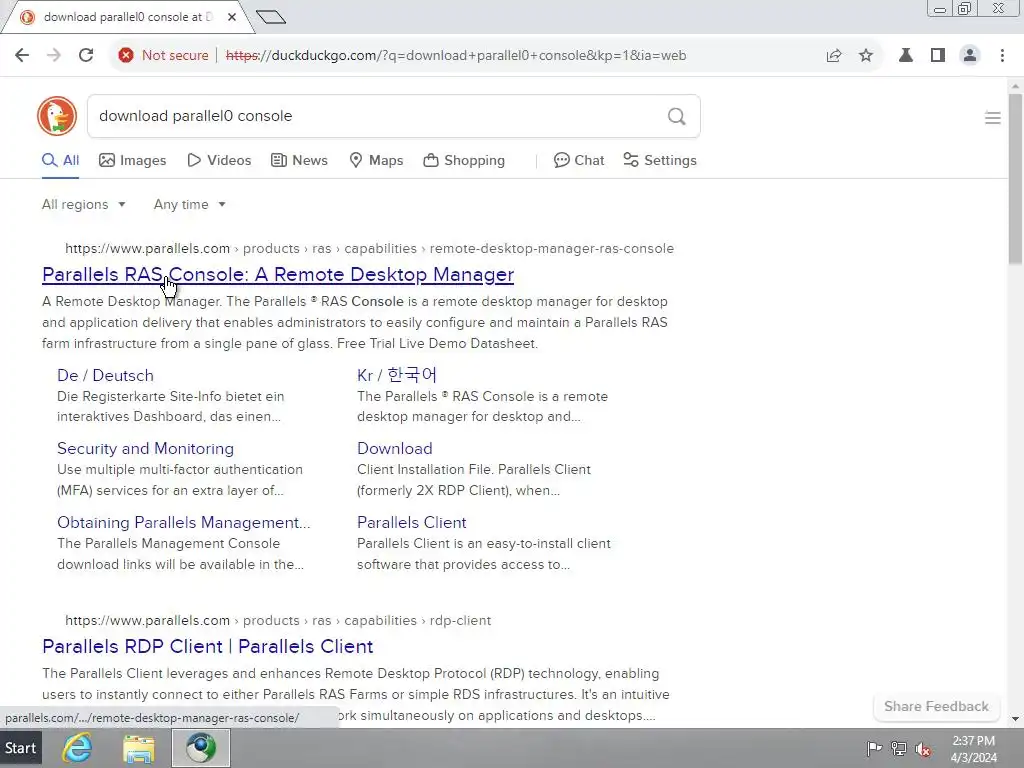Click the Share Feedback button
The image size is (1024, 768).
coord(936,707)
